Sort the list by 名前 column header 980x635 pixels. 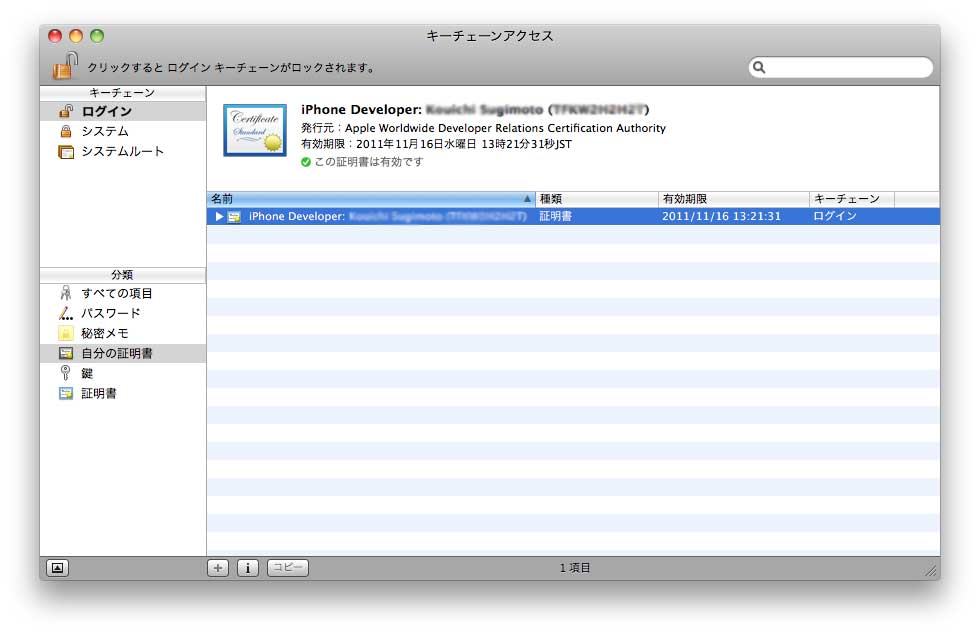(x=370, y=199)
